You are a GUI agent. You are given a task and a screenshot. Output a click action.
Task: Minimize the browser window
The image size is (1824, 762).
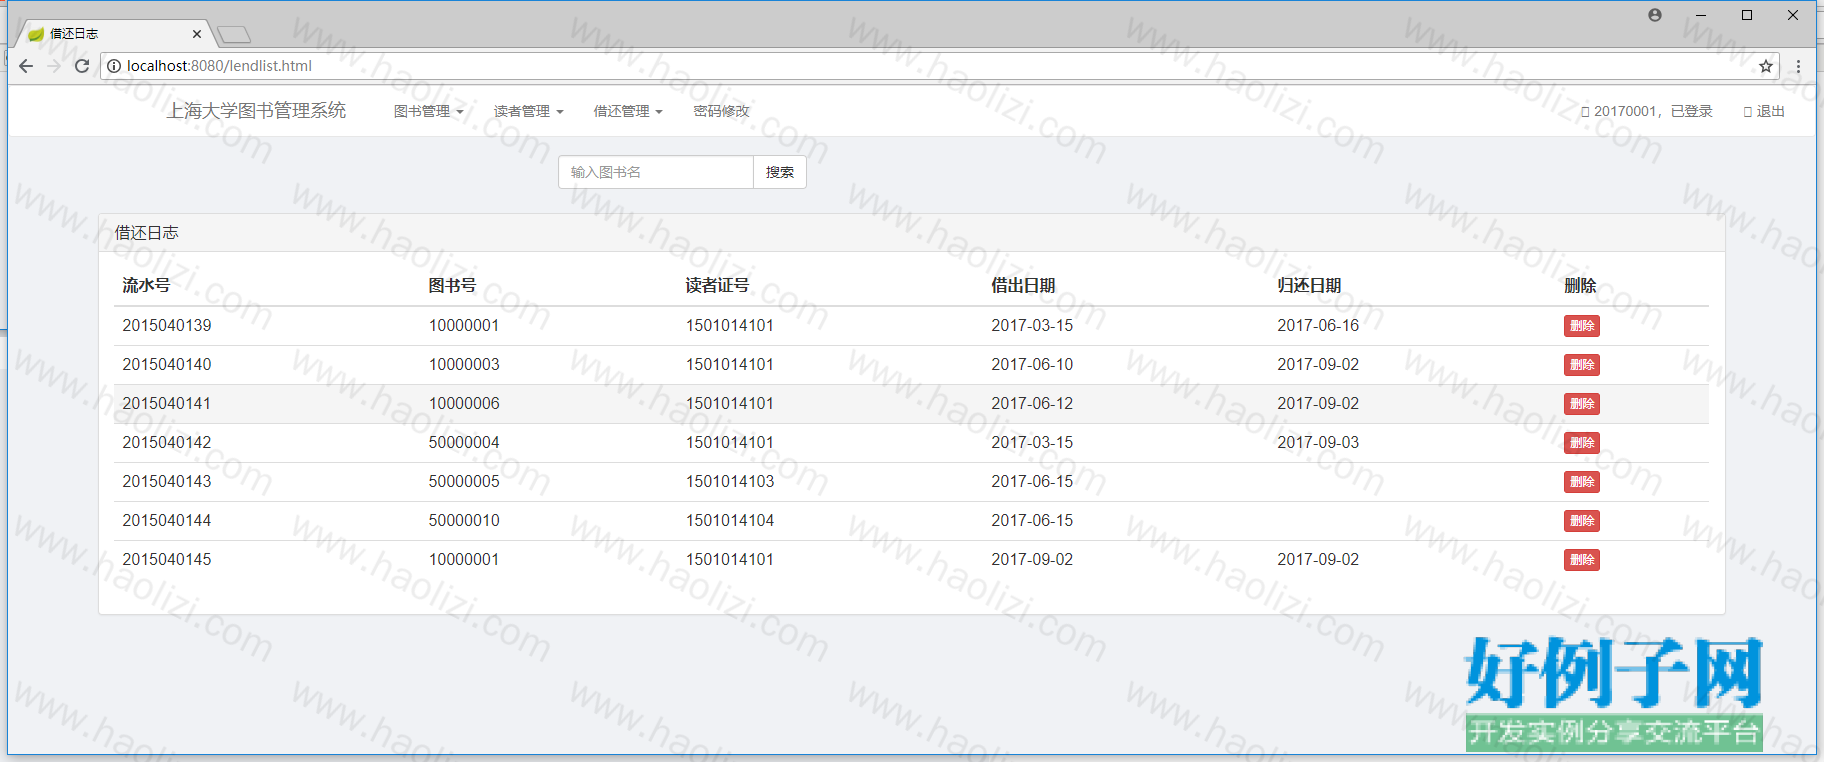tap(1701, 15)
